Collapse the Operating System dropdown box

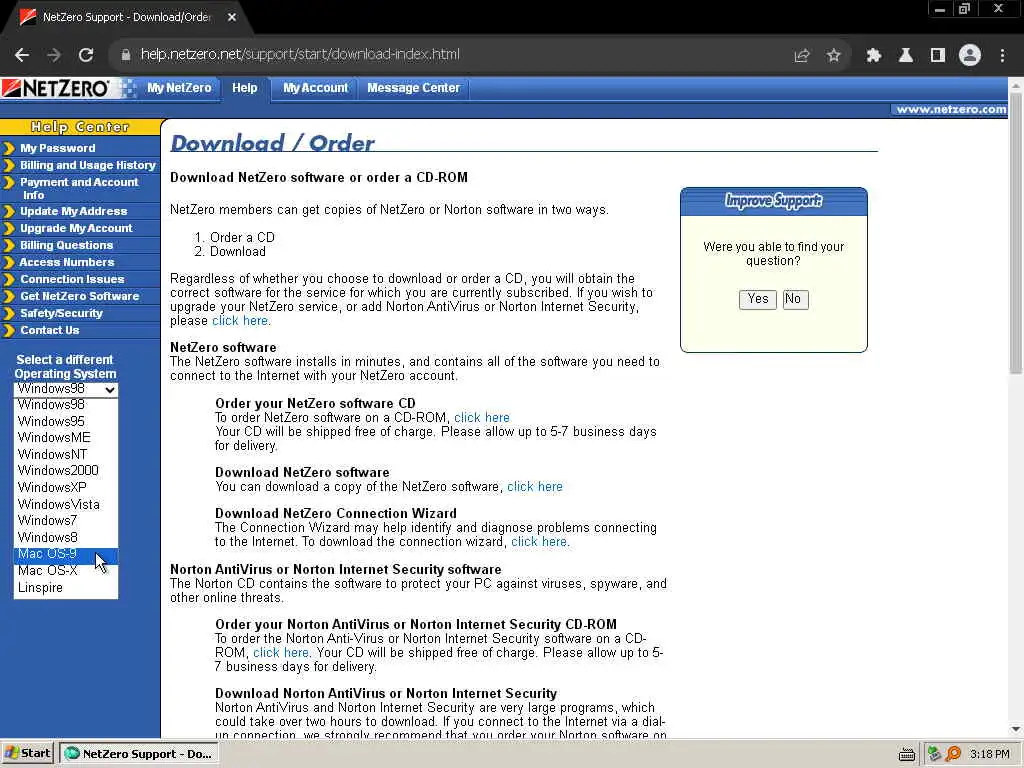click(65, 389)
